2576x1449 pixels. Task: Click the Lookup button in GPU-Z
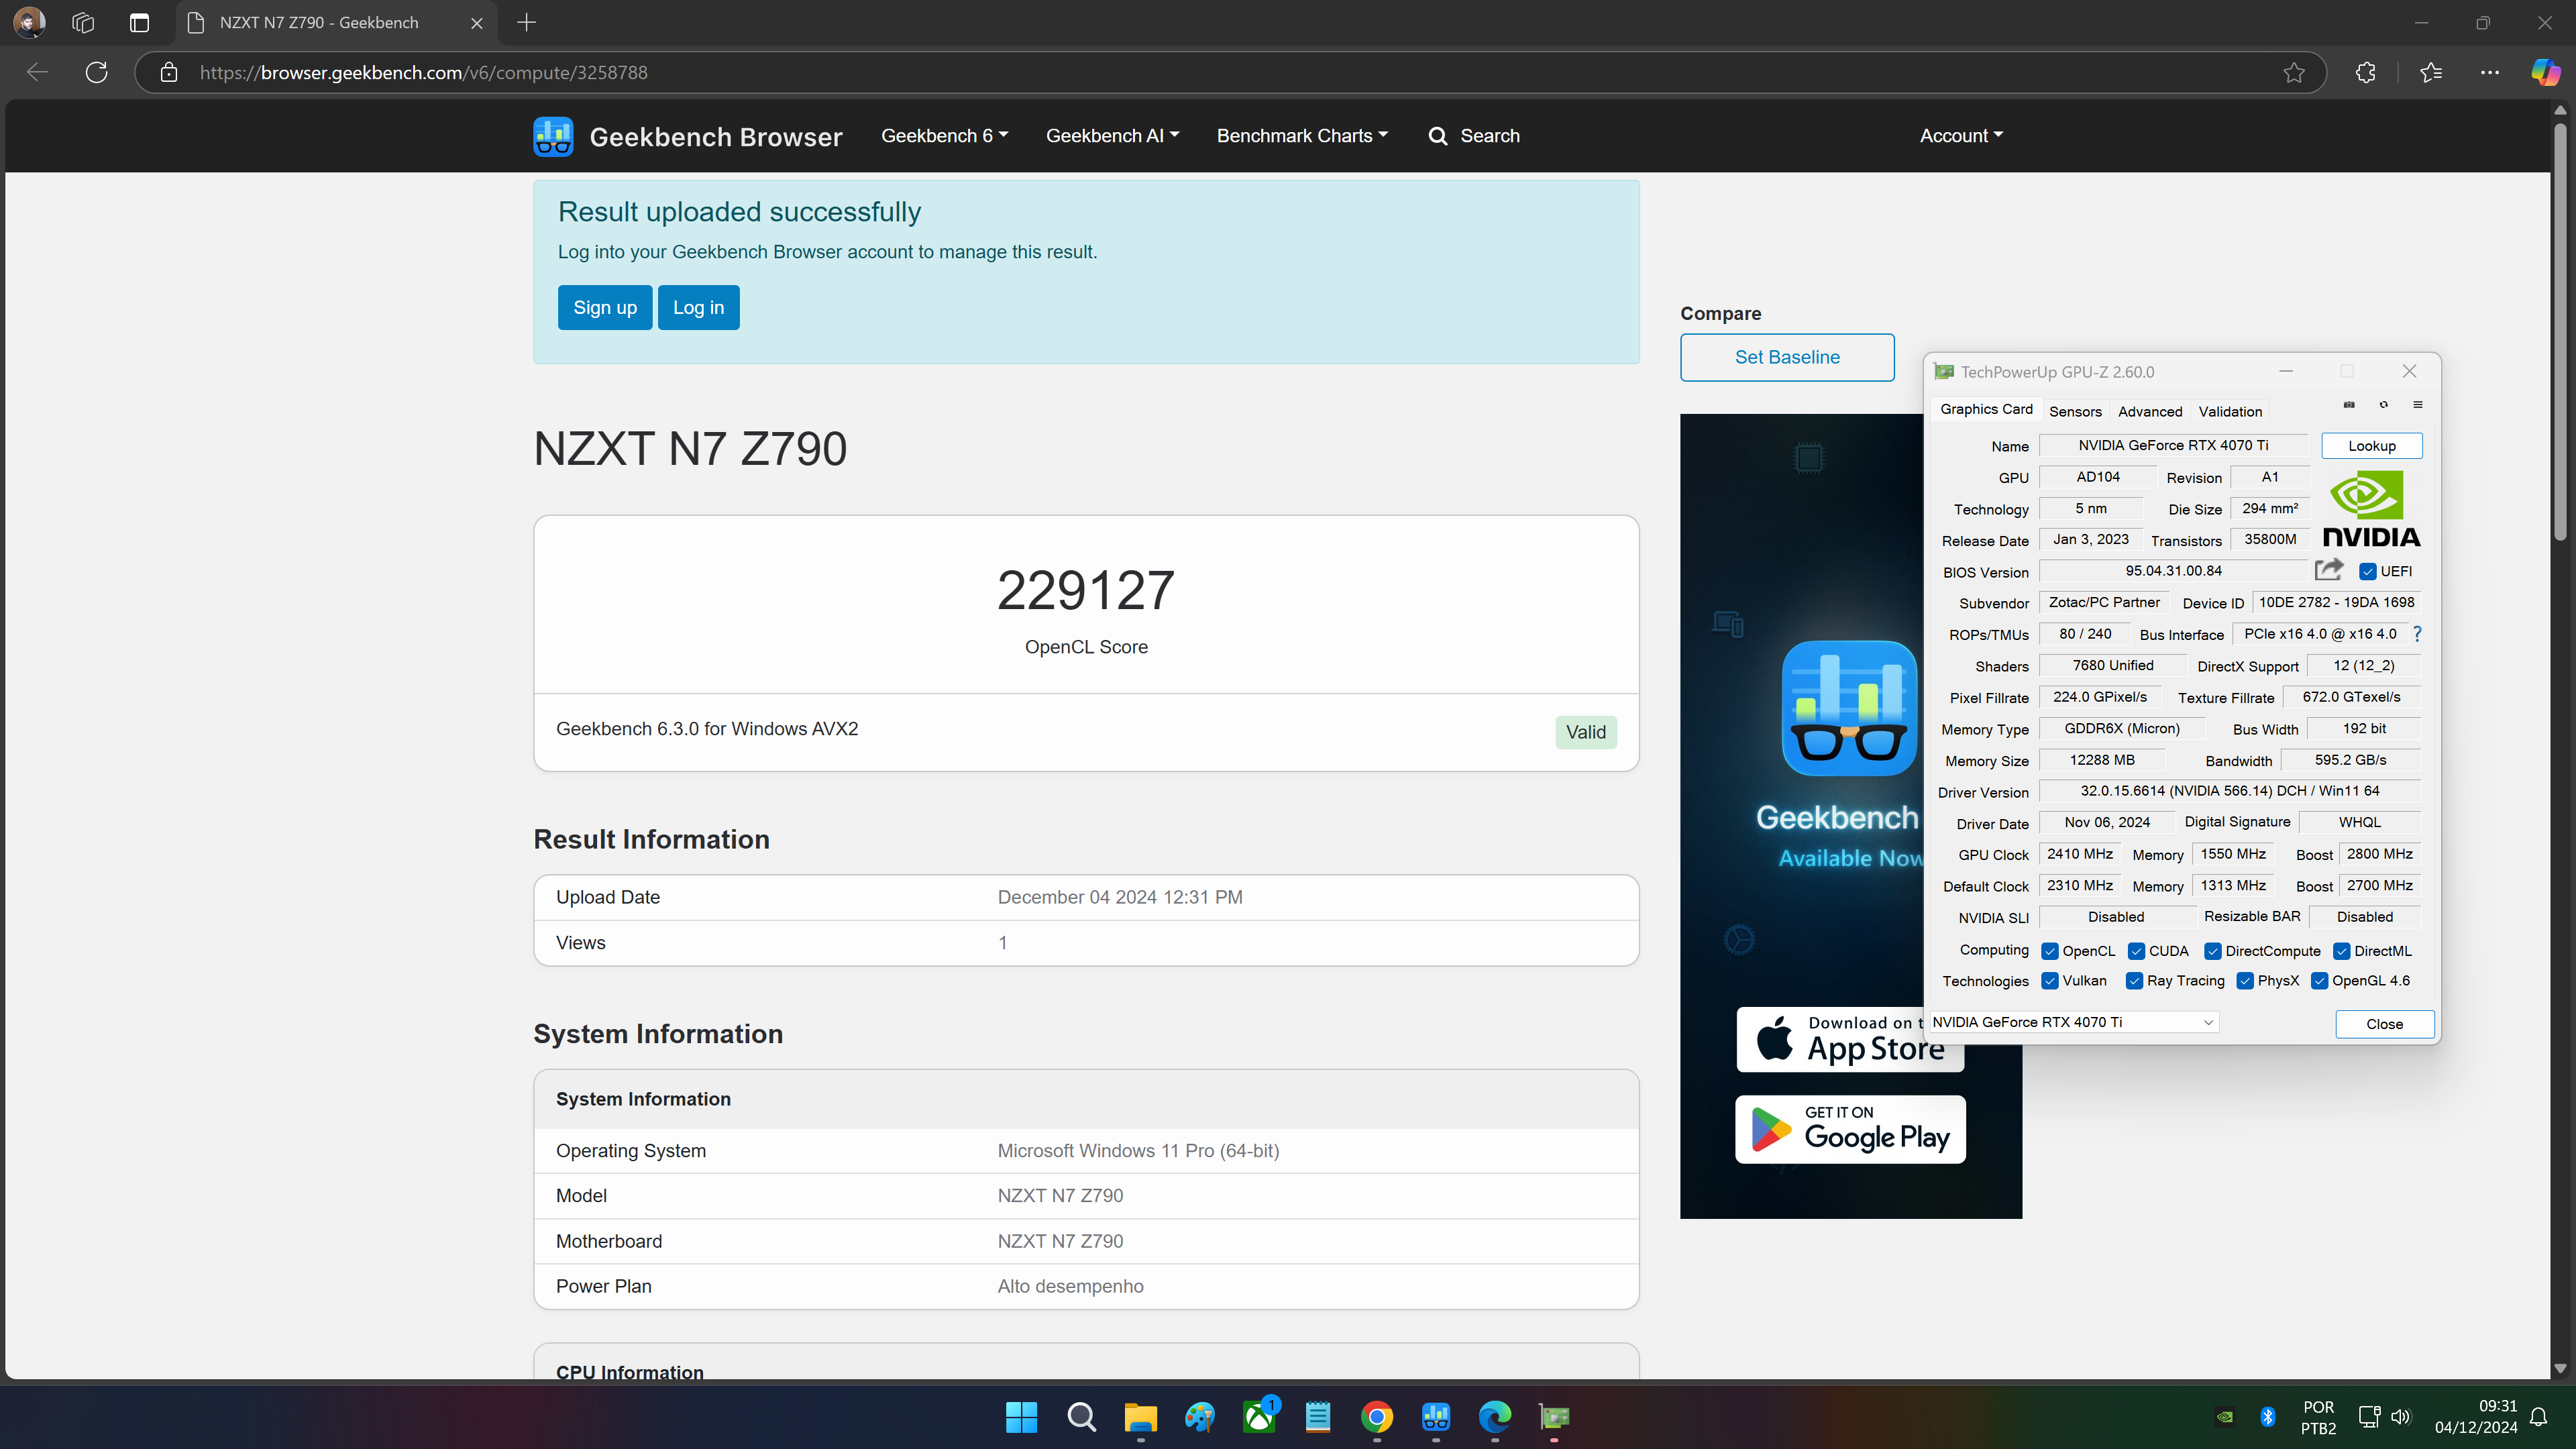pos(2372,446)
